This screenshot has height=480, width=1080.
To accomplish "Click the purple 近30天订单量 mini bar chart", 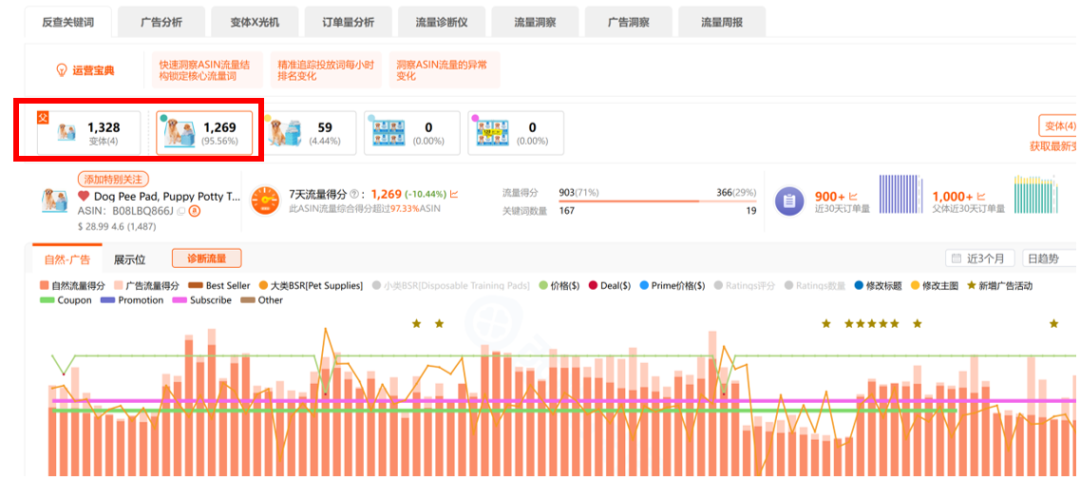I will (901, 196).
